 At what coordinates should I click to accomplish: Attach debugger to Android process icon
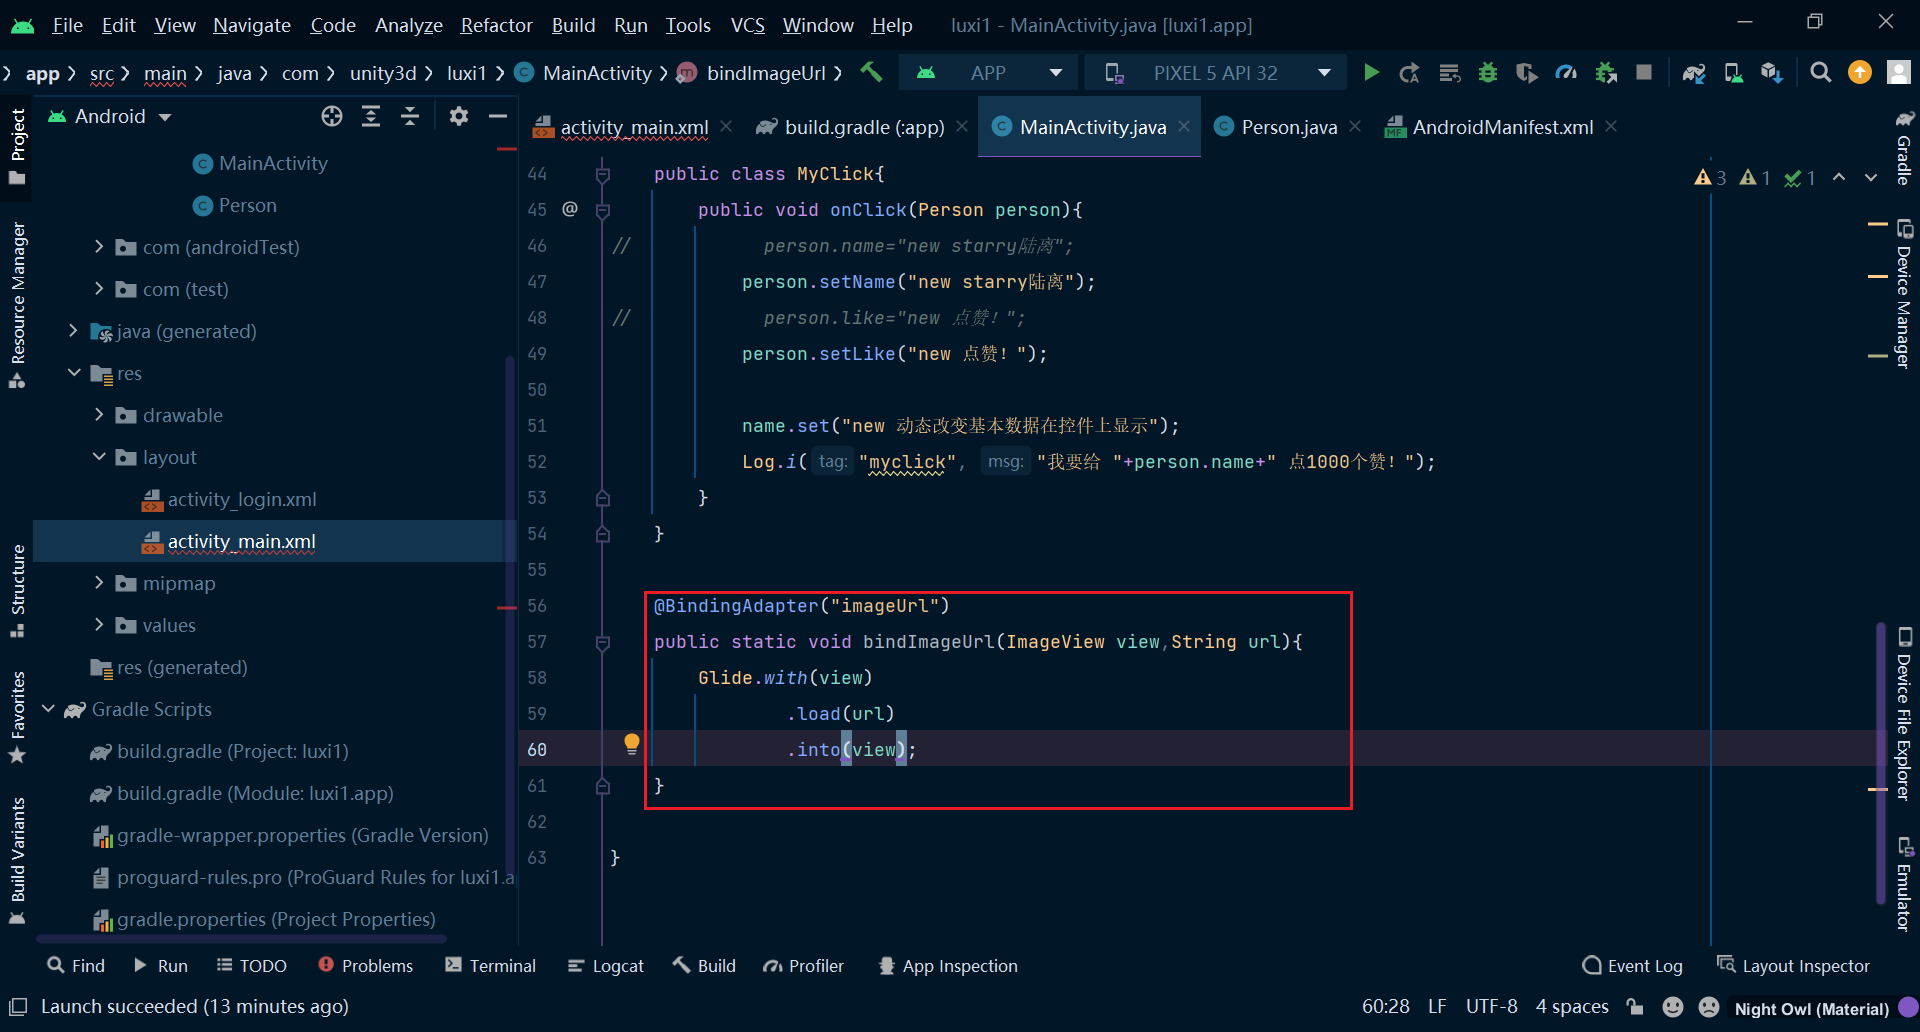tap(1606, 72)
